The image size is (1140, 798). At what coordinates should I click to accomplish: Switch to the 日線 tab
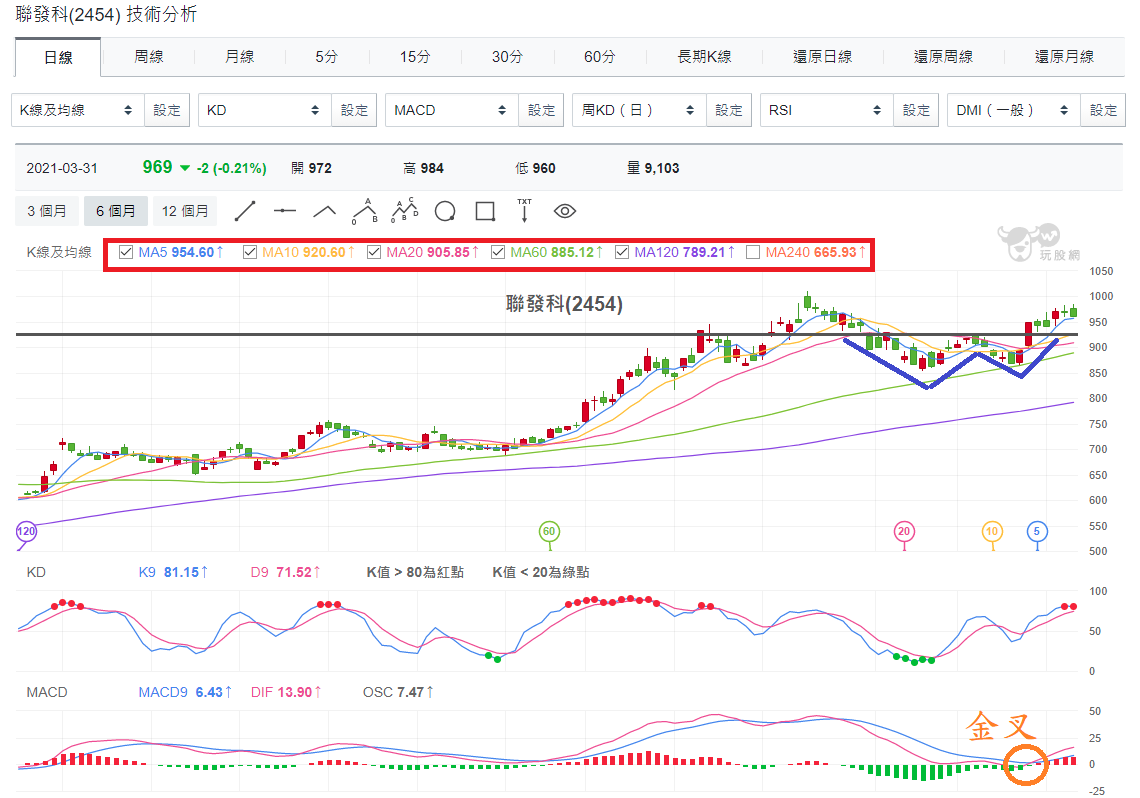58,57
